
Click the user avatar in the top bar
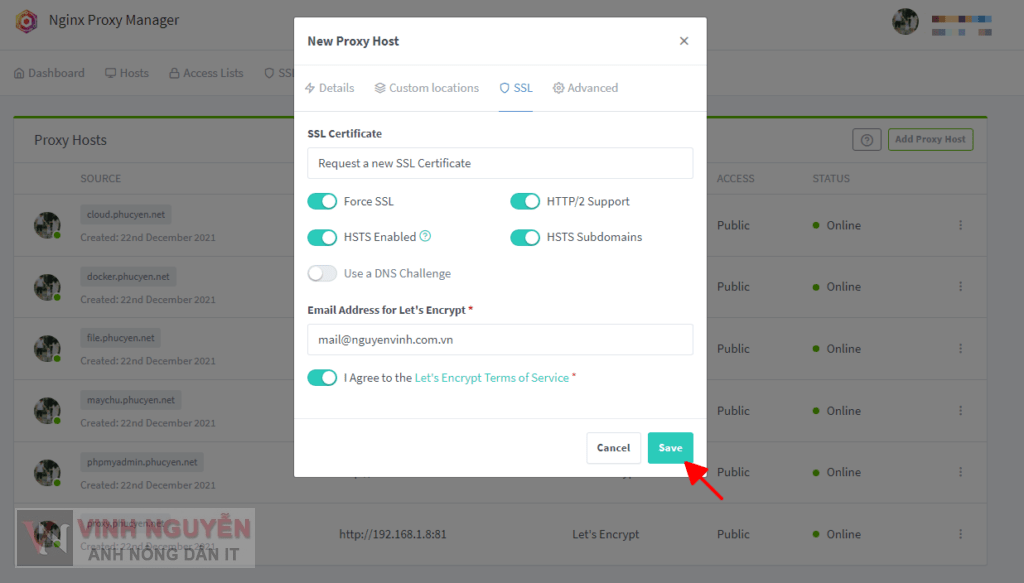coord(905,22)
